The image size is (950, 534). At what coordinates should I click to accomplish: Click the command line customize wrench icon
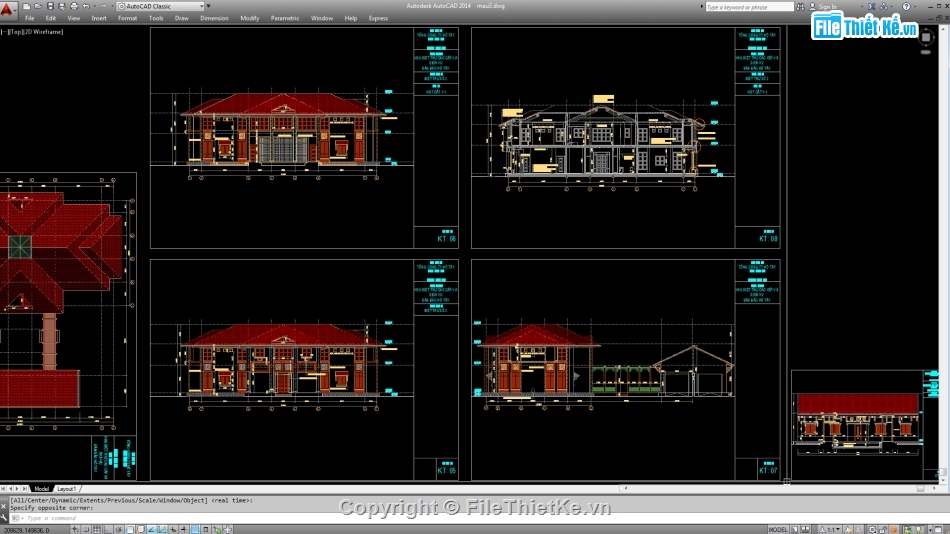[4, 517]
